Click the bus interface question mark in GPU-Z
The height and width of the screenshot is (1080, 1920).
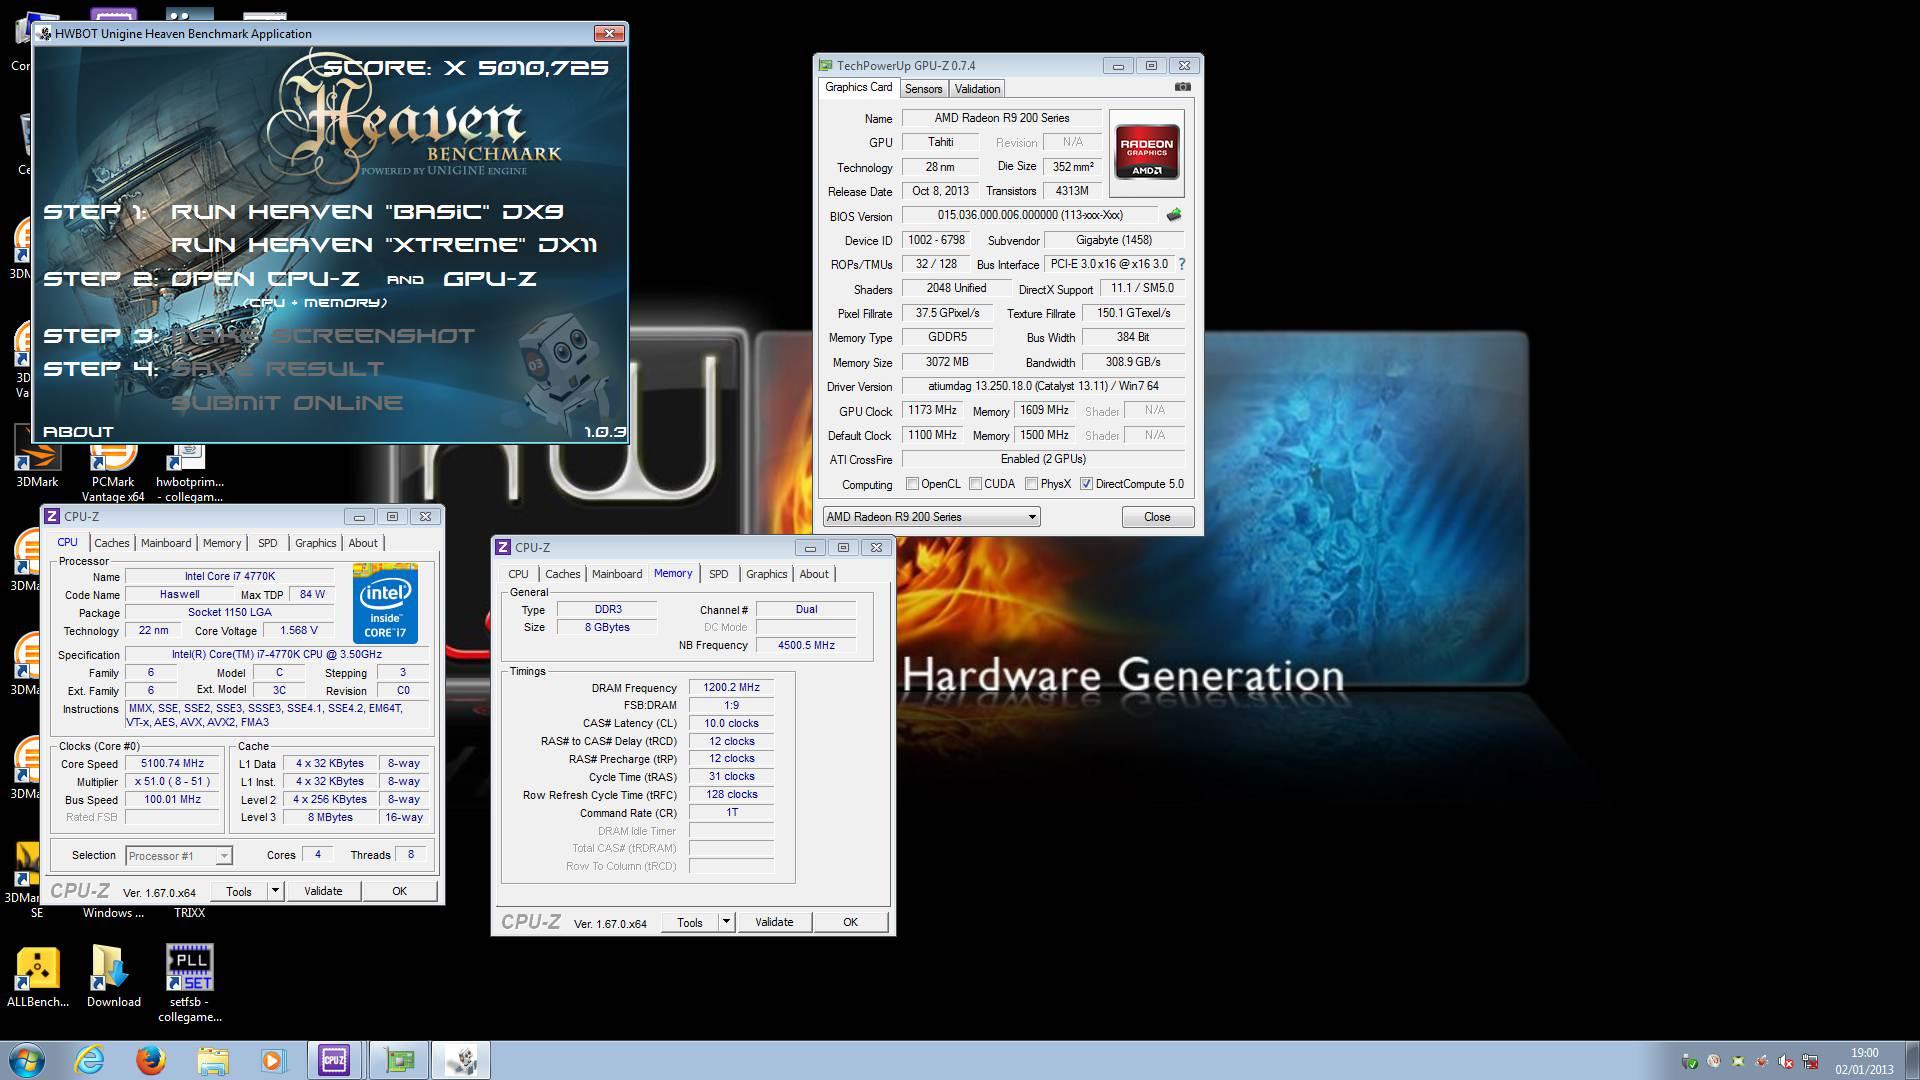(1181, 264)
